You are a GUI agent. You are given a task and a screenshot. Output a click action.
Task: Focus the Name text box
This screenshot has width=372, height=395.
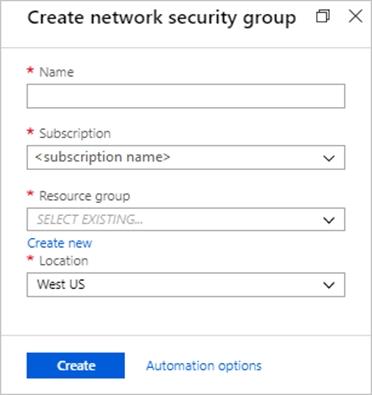coord(186,96)
